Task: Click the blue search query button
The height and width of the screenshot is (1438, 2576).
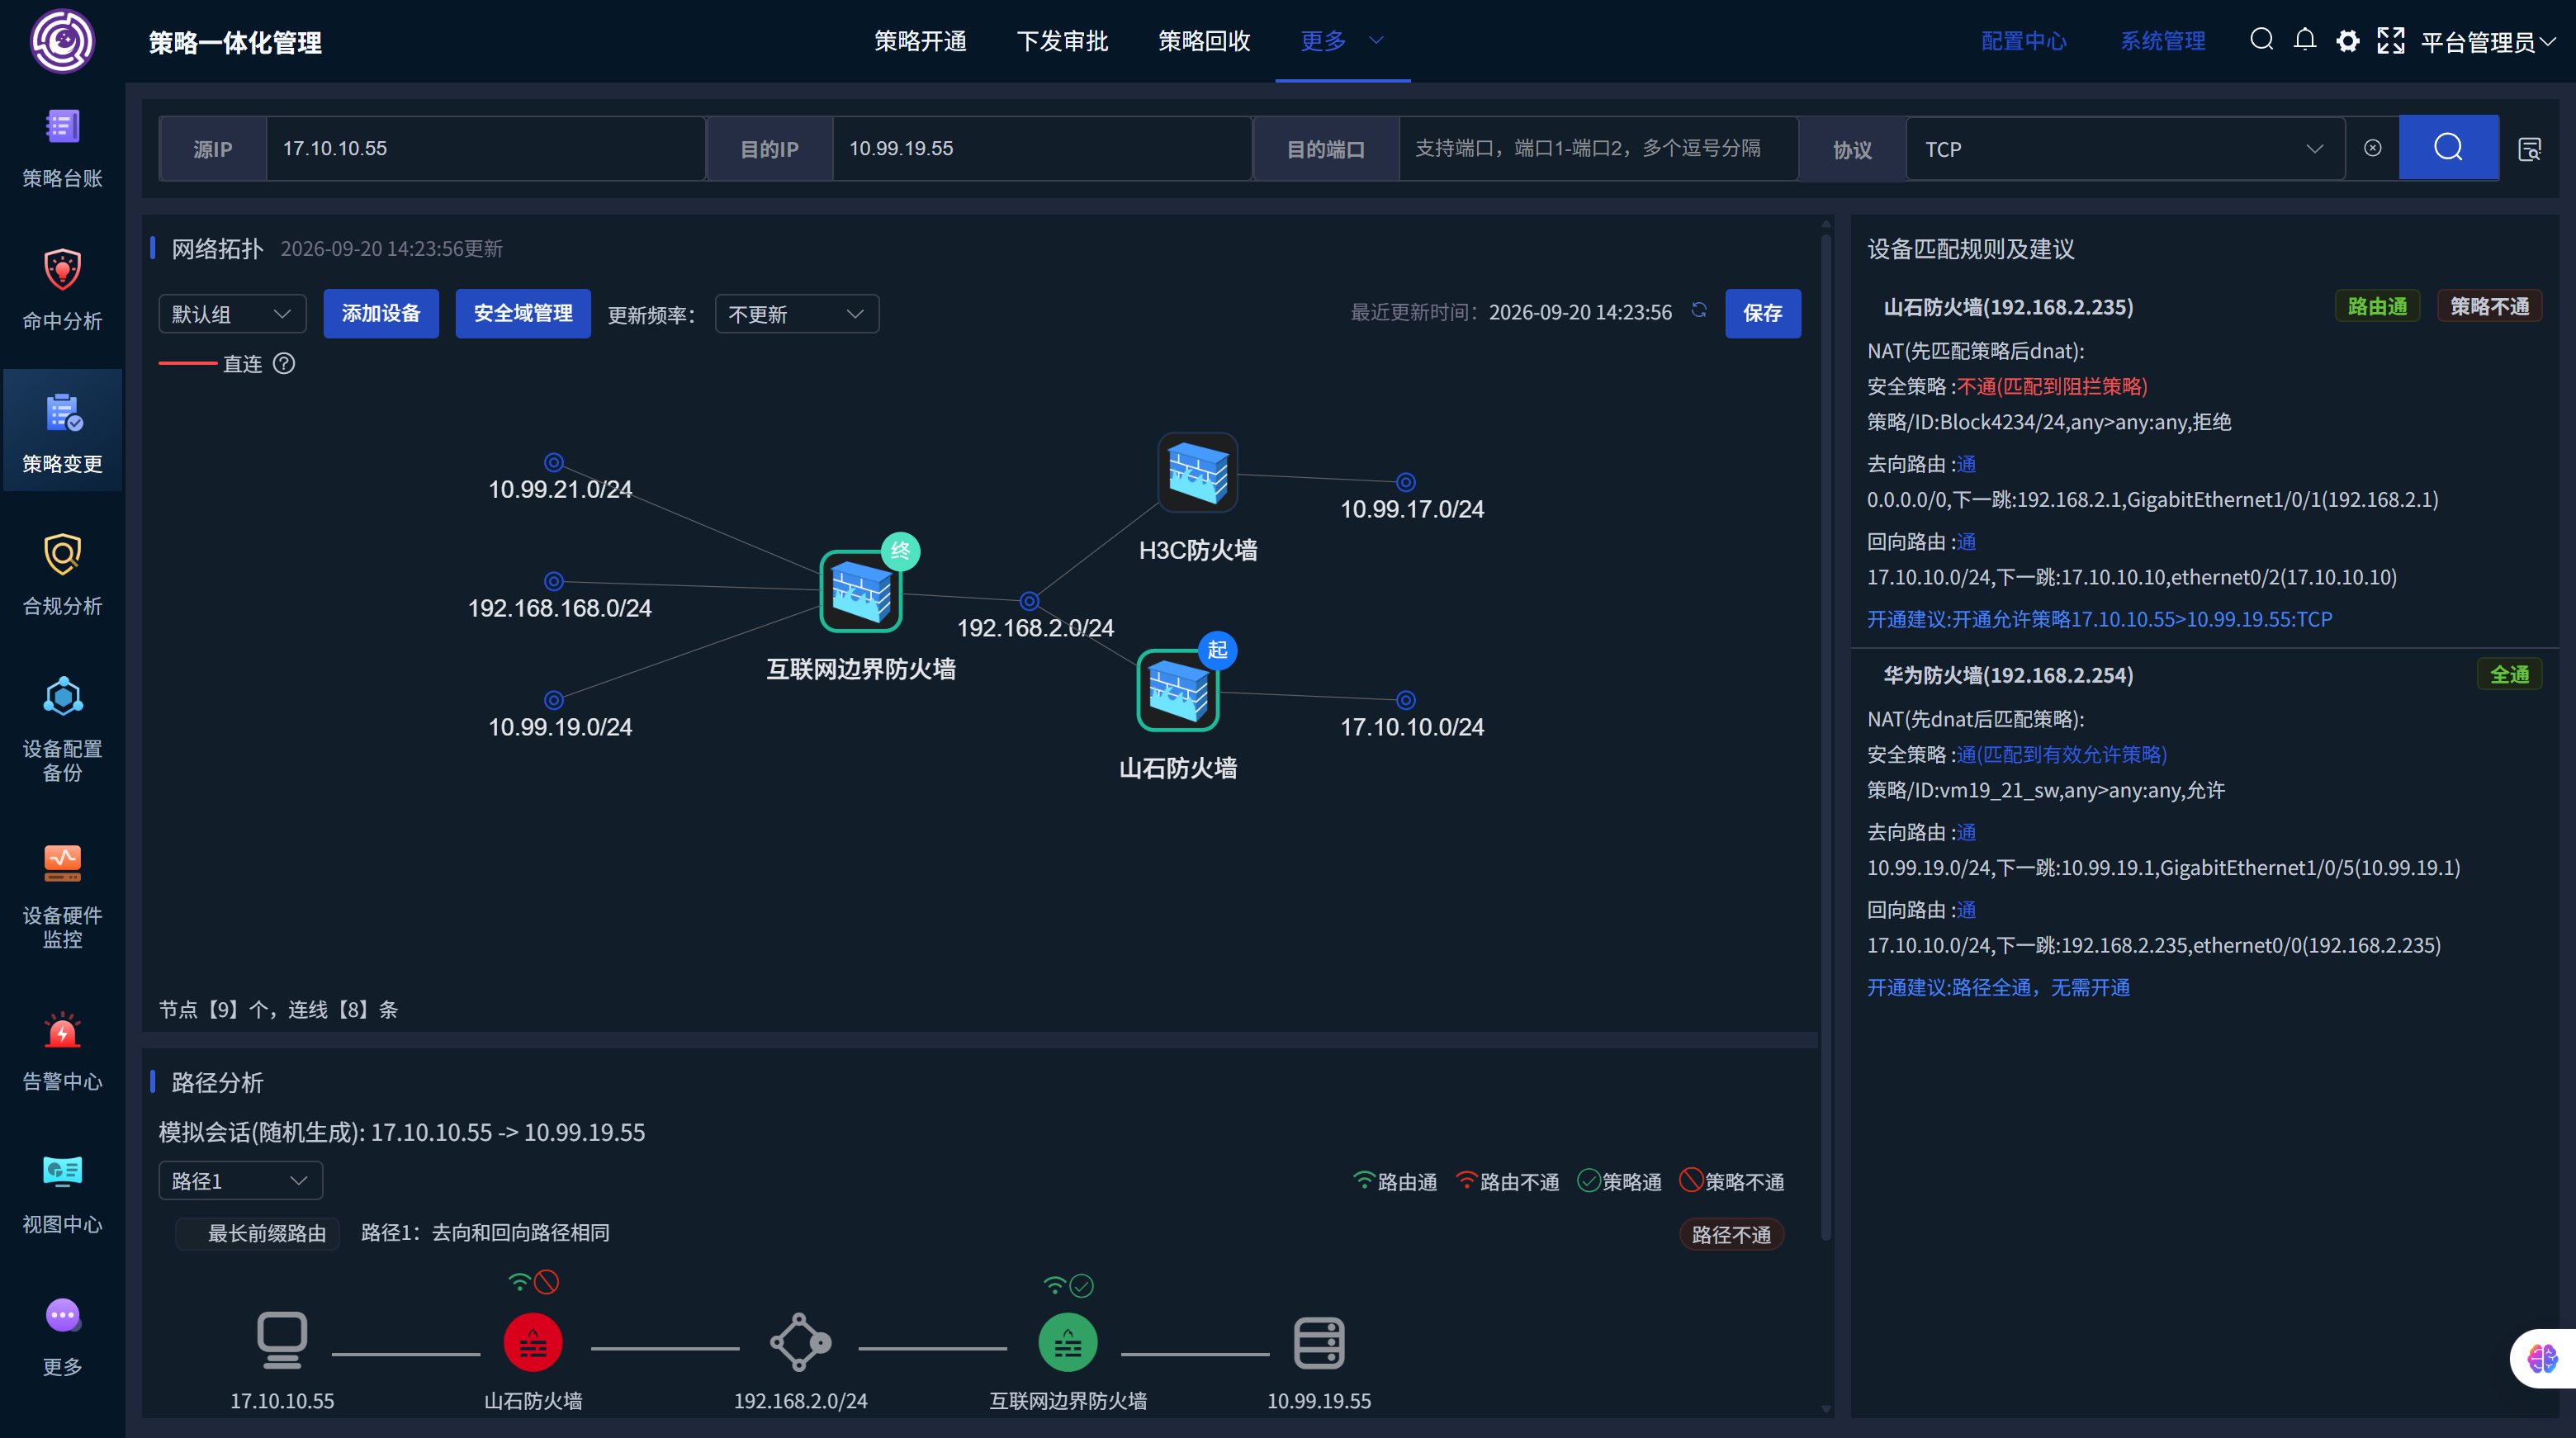Action: click(x=2448, y=148)
